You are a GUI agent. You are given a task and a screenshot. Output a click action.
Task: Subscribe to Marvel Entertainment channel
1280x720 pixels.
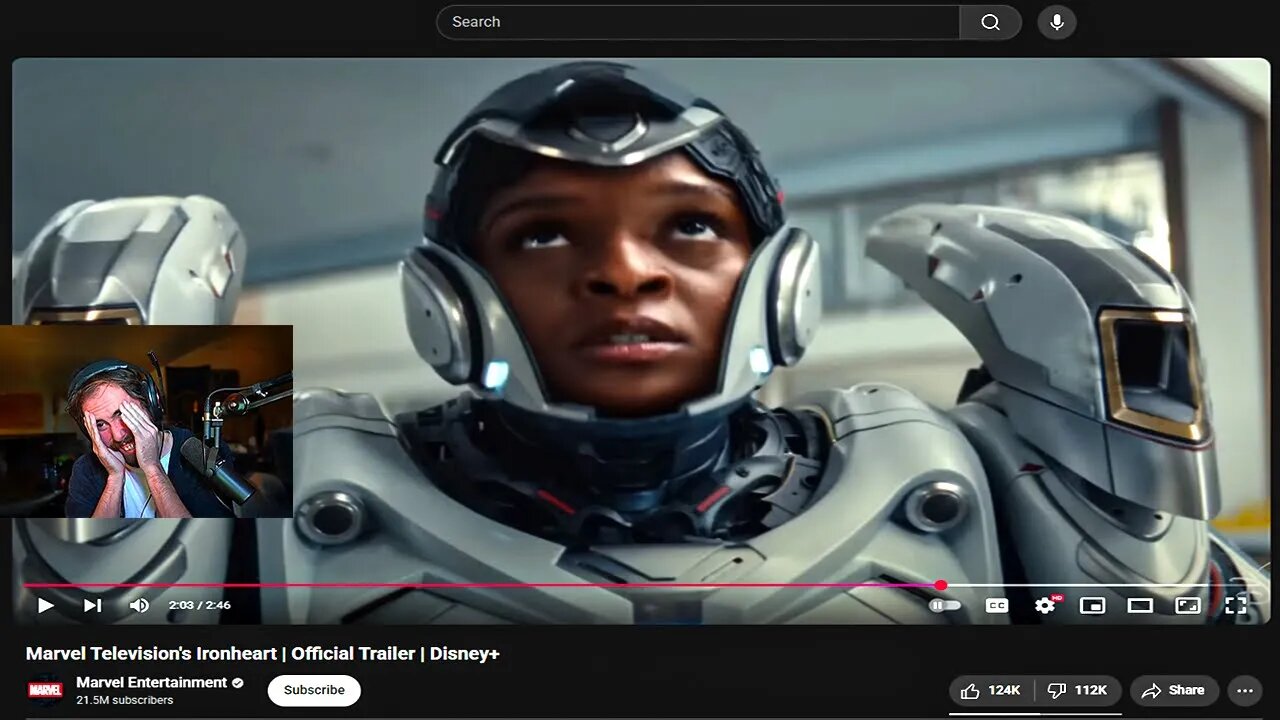[314, 690]
